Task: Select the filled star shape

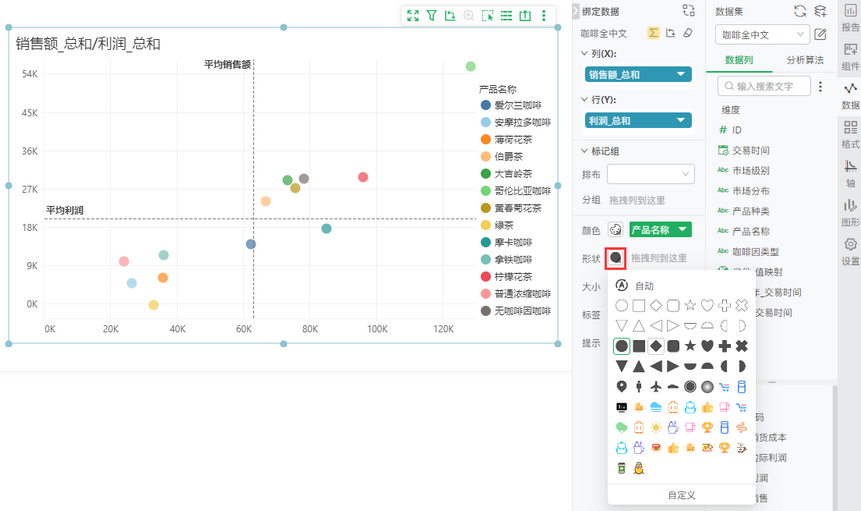Action: pyautogui.click(x=690, y=346)
